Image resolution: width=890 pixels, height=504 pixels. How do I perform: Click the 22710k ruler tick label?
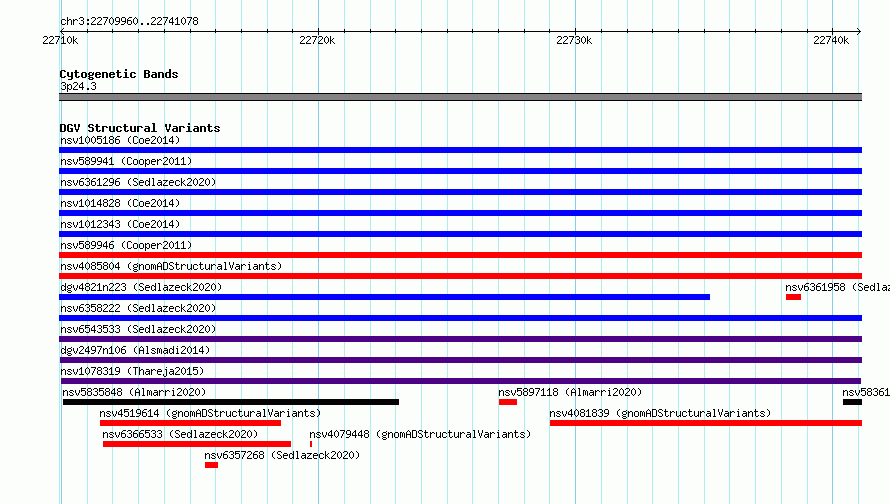click(60, 40)
